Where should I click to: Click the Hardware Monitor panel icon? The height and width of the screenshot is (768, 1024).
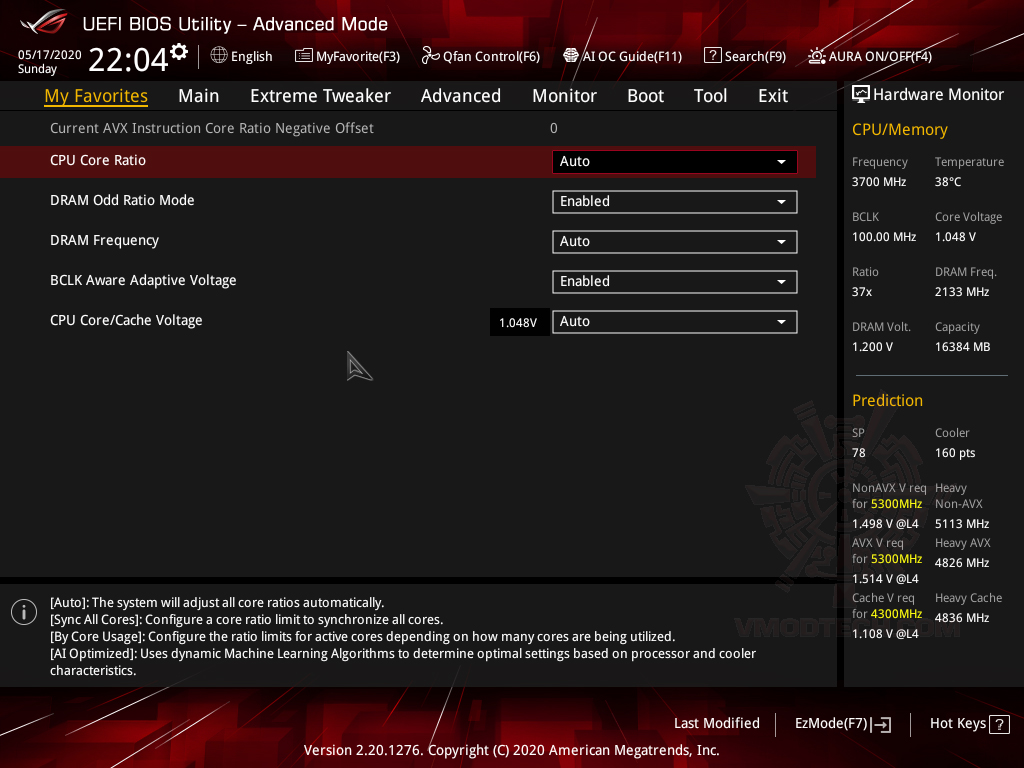coord(861,93)
